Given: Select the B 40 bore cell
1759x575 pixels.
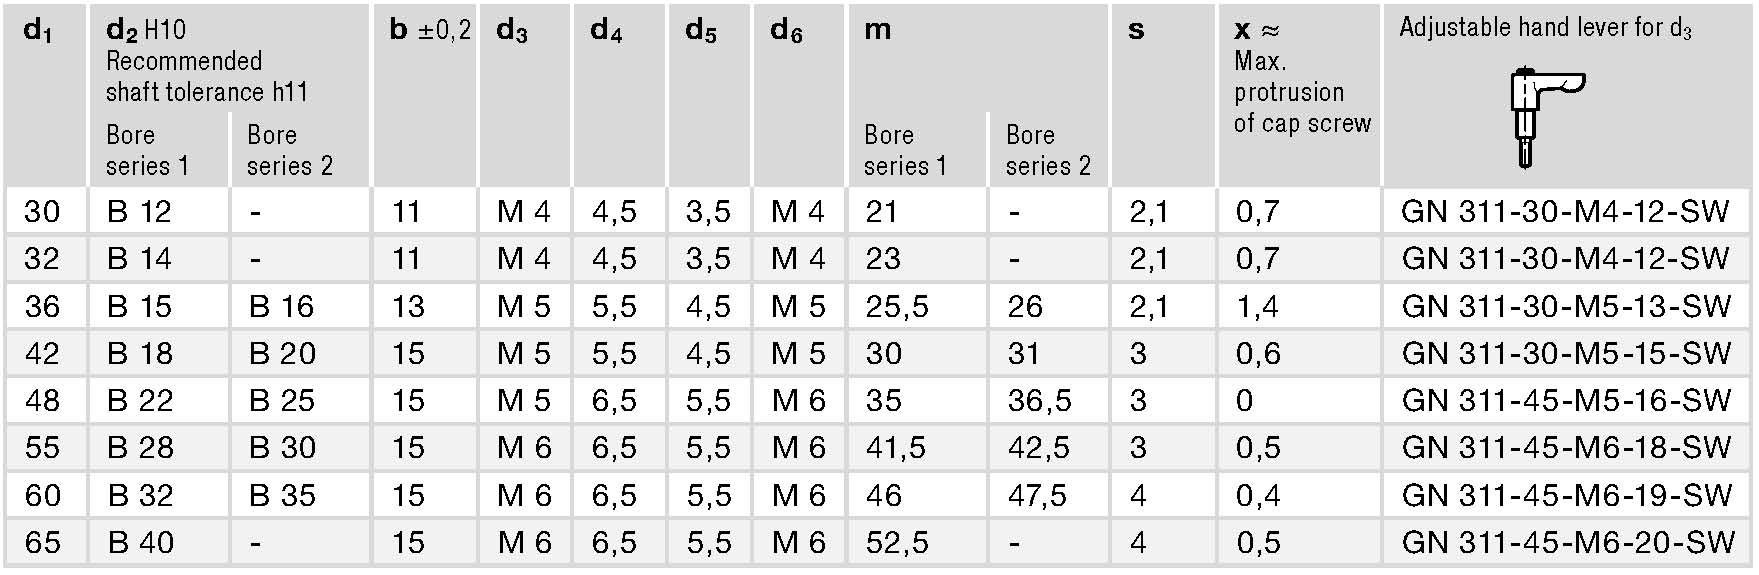Looking at the screenshot, I should pyautogui.click(x=140, y=542).
